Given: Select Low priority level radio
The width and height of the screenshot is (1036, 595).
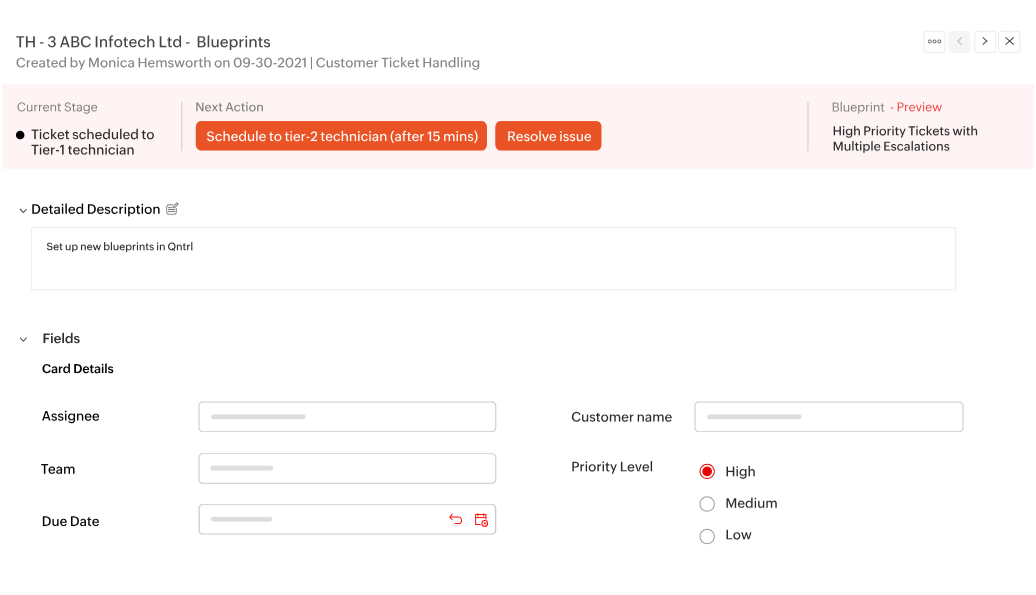Looking at the screenshot, I should (x=707, y=536).
